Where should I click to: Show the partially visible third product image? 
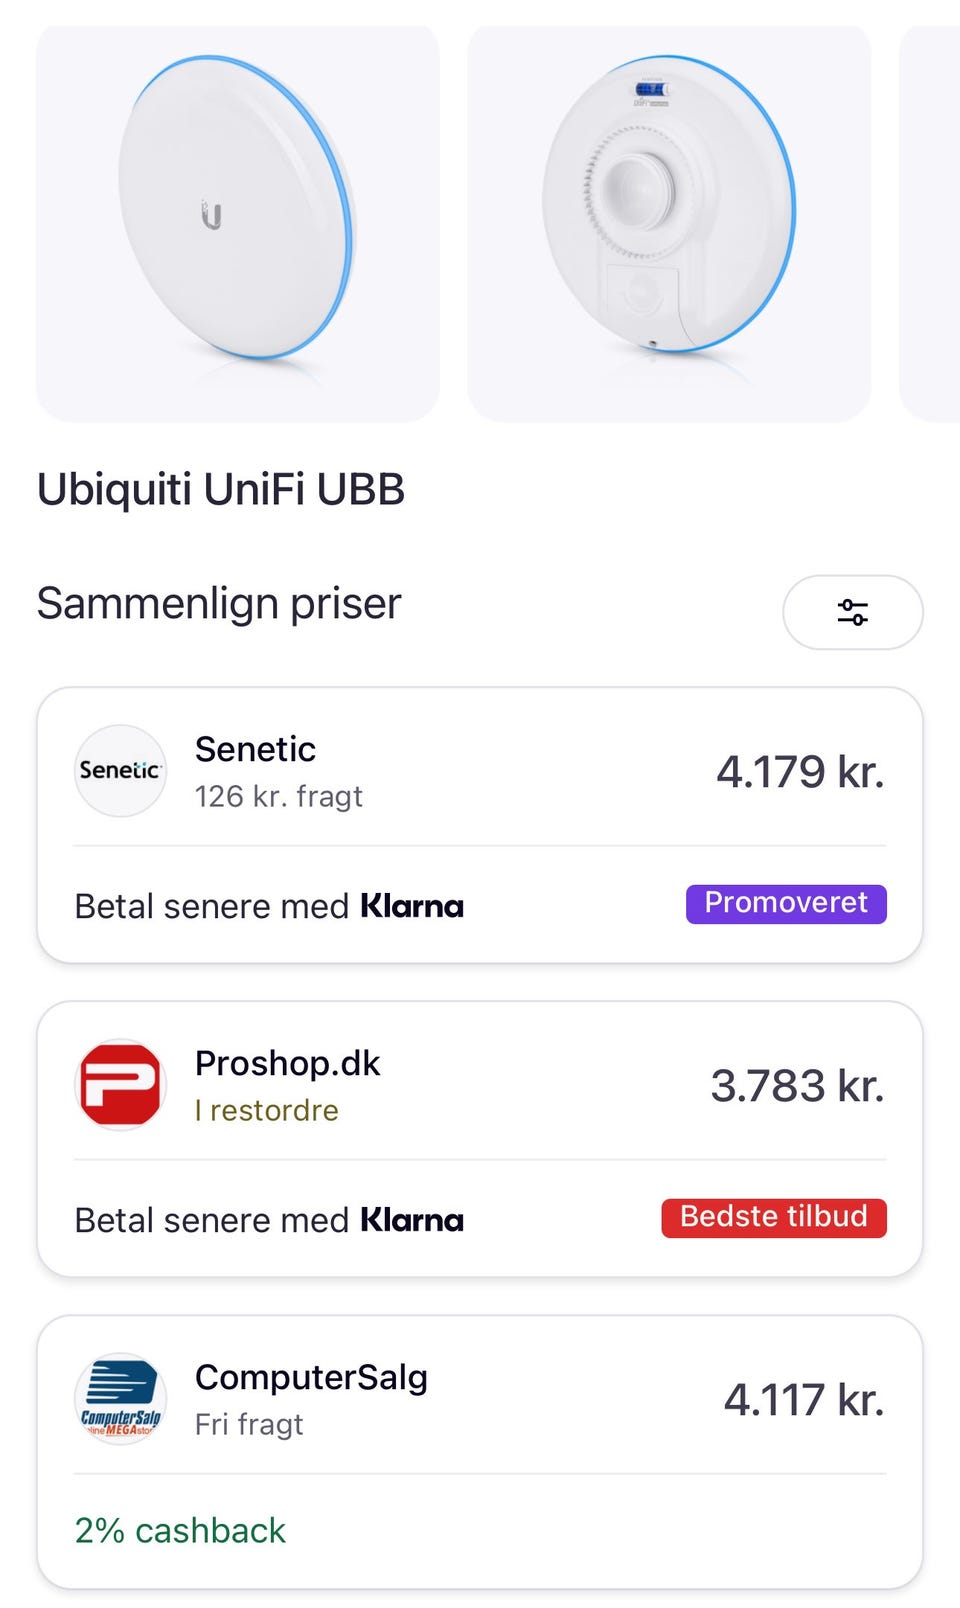point(932,222)
